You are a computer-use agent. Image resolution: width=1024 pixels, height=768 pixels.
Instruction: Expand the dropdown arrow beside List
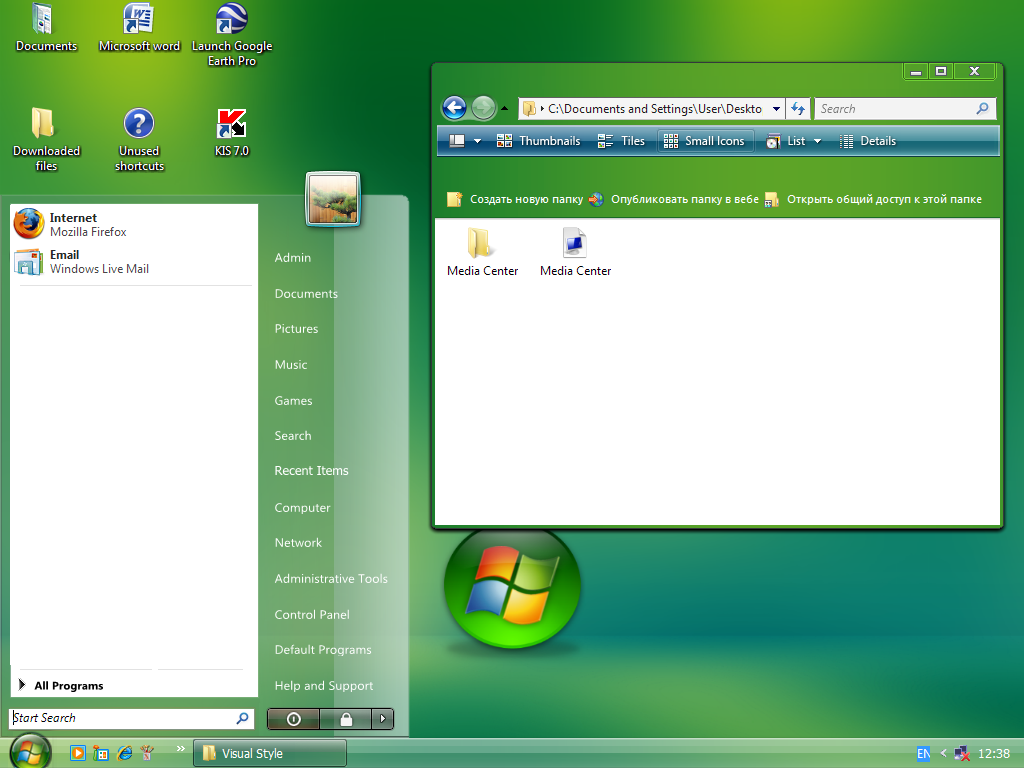pos(817,141)
